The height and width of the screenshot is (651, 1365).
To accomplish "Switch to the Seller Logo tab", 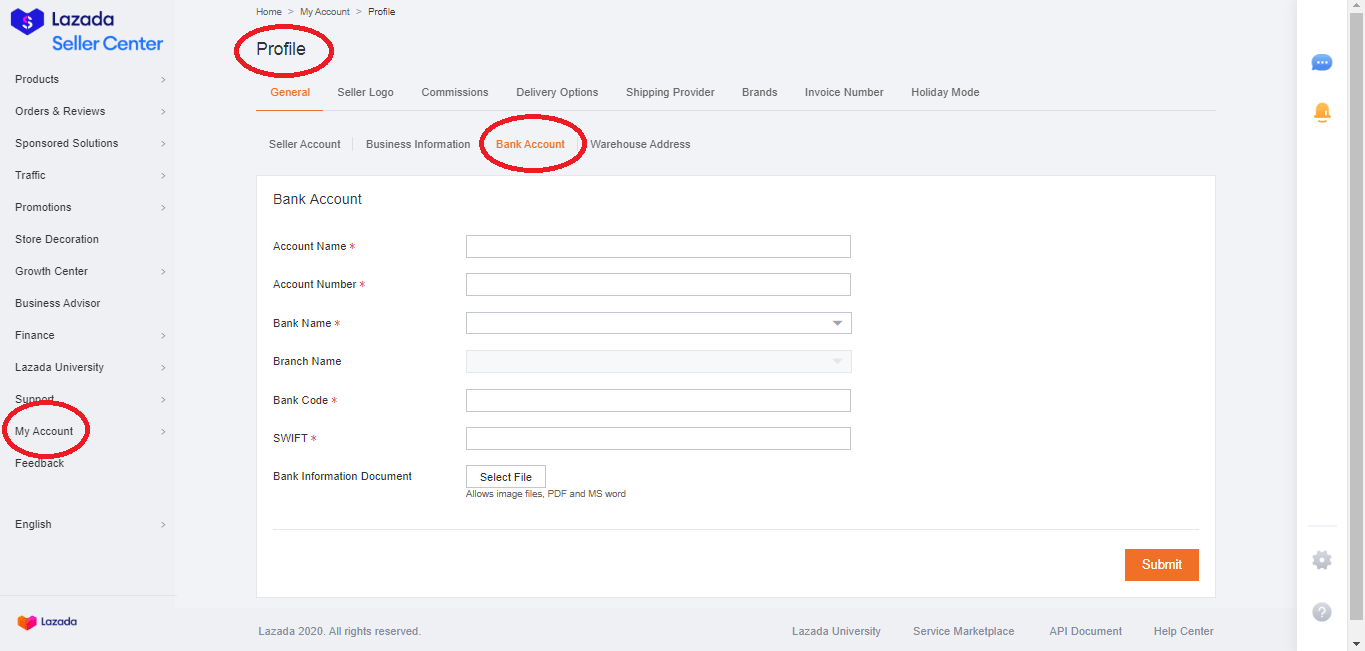I will point(365,92).
